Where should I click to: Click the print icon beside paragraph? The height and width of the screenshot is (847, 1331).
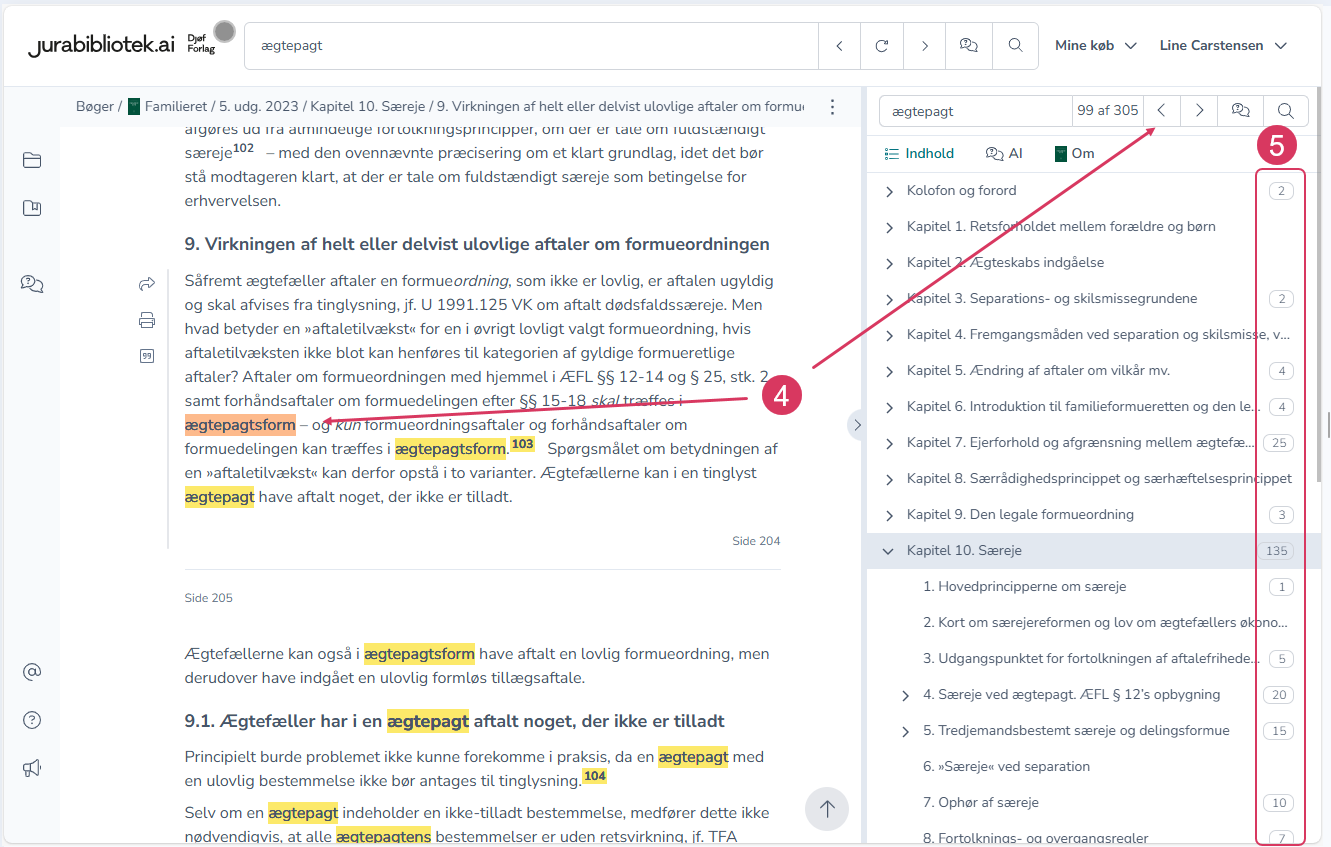[147, 320]
